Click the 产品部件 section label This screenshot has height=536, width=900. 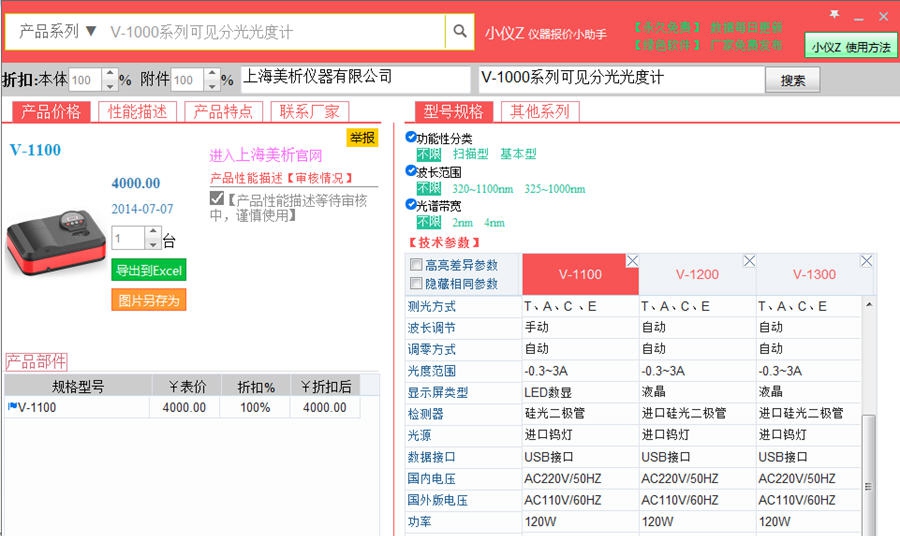point(36,362)
